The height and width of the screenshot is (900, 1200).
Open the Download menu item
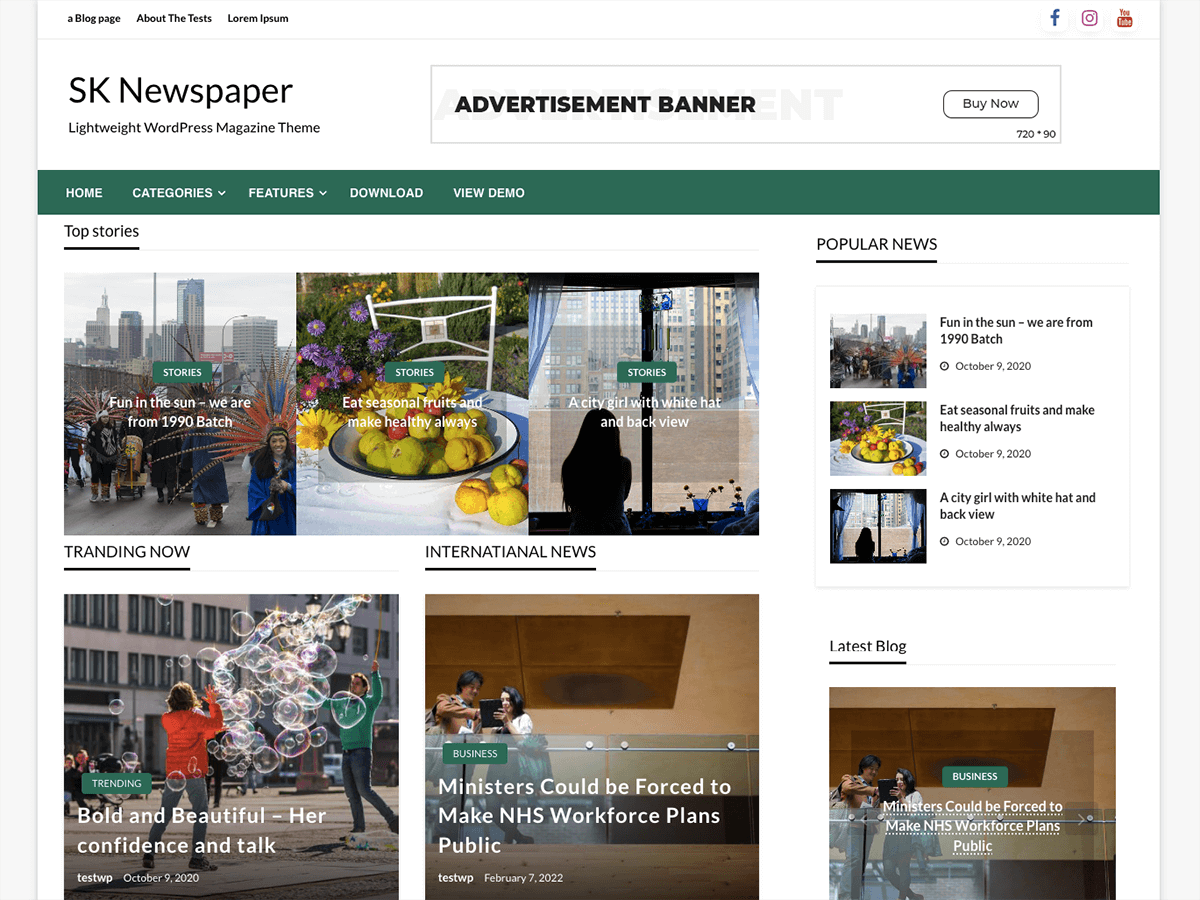click(386, 192)
